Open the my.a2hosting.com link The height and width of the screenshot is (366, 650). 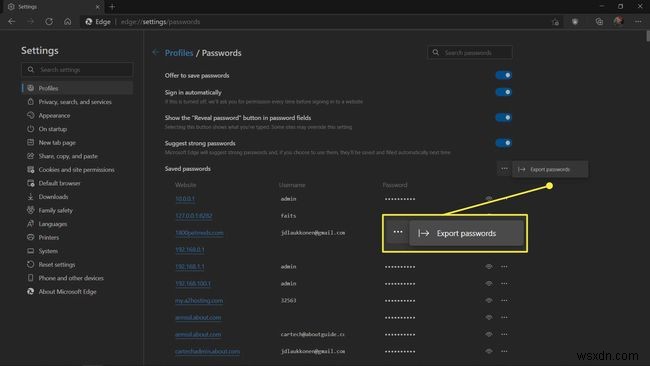click(199, 301)
